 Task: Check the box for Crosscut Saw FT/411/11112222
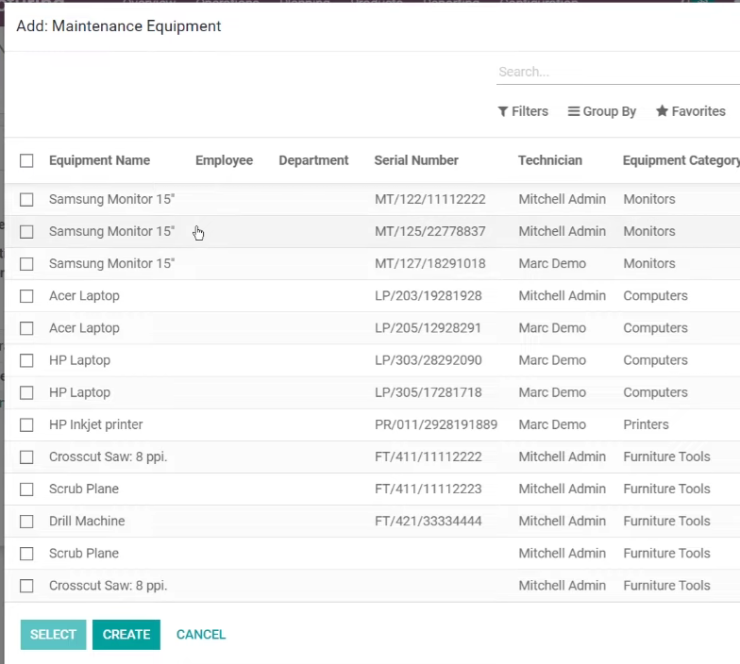(26, 457)
